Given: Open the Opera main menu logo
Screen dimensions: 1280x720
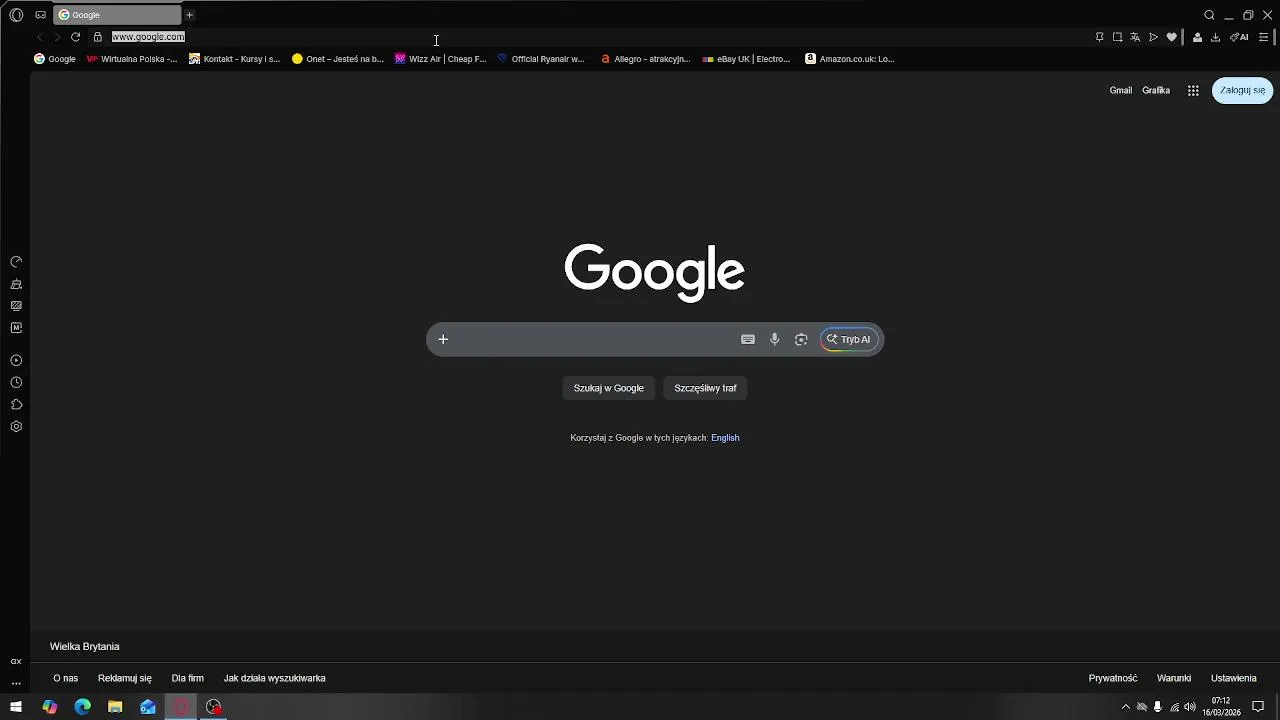Looking at the screenshot, I should [x=16, y=15].
